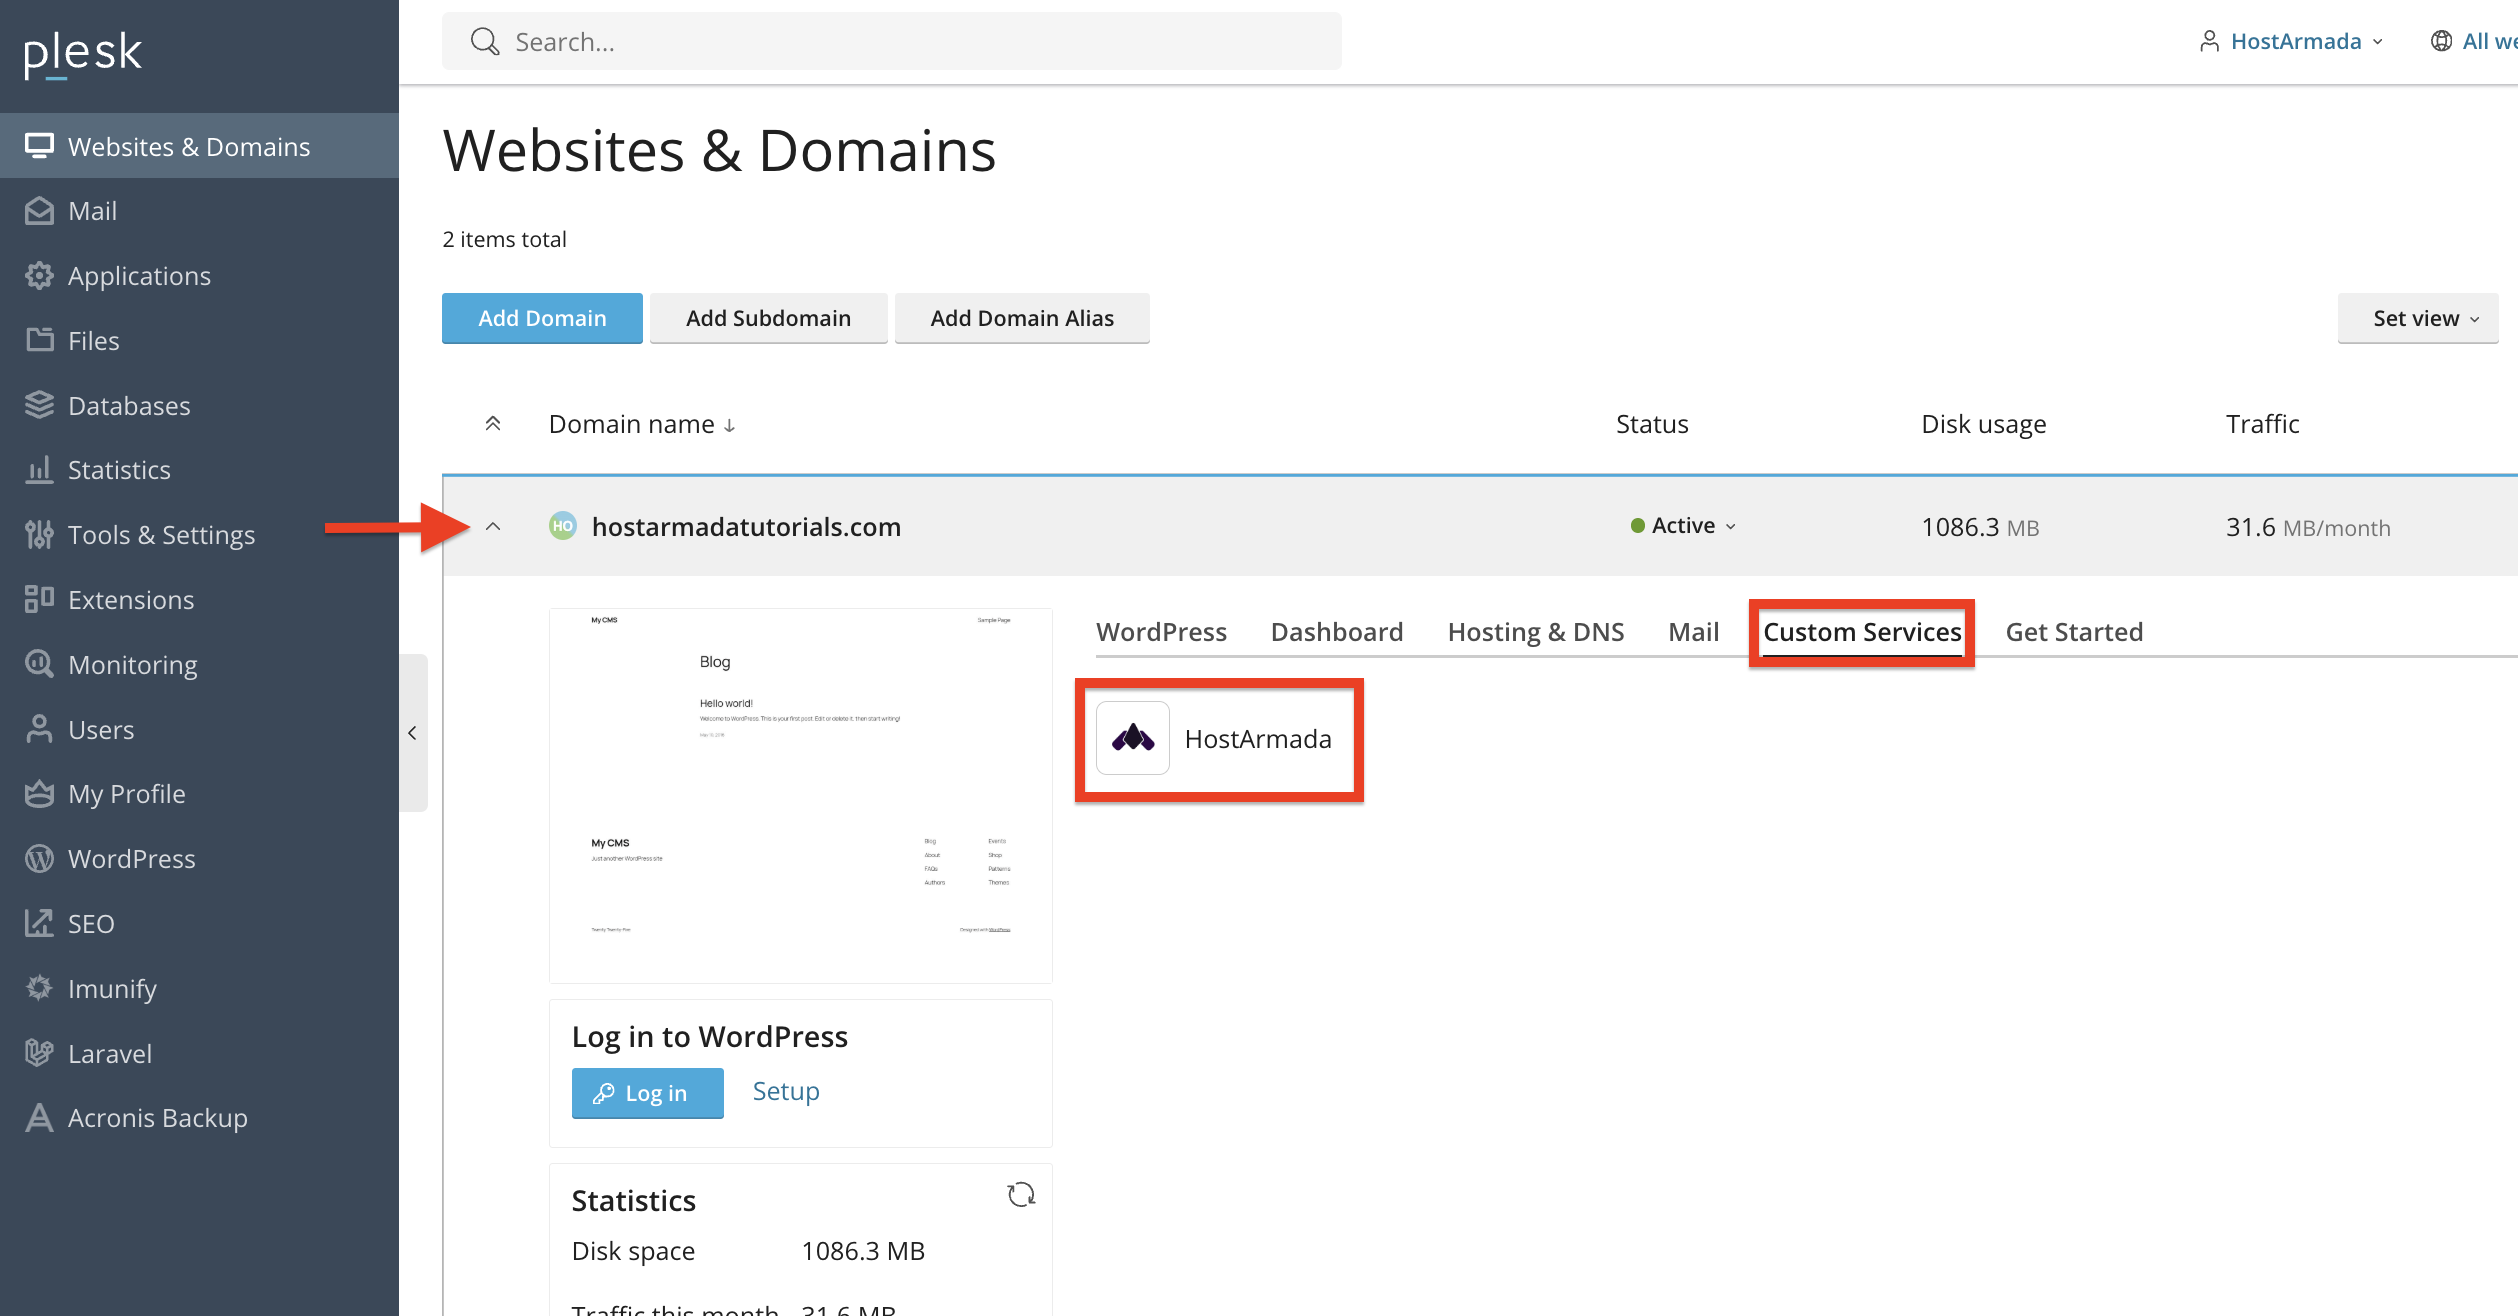This screenshot has height=1316, width=2518.
Task: Collapse all domains with double chevron
Action: (x=493, y=424)
